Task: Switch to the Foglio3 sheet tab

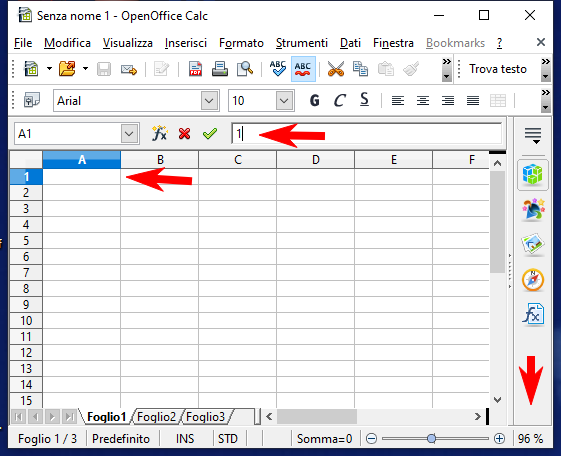Action: click(205, 417)
